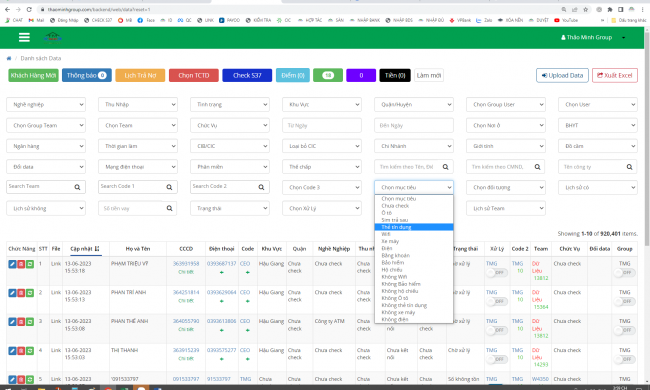650x390 pixels.
Task: Select Không hộ chiếu option
Action: point(414,291)
